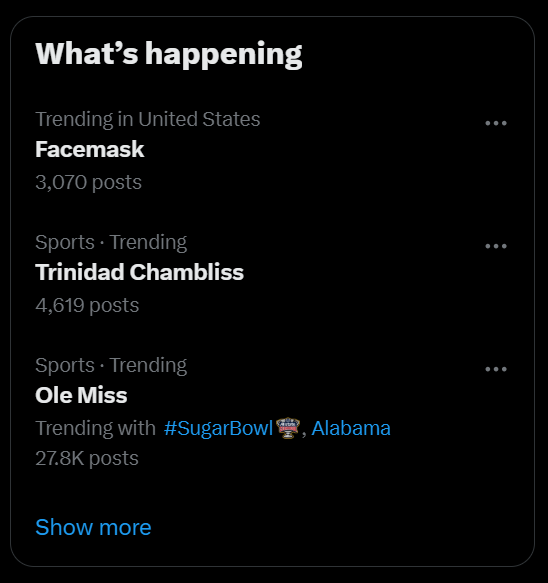
Task: Open the Facemask trending topic
Action: point(90,149)
